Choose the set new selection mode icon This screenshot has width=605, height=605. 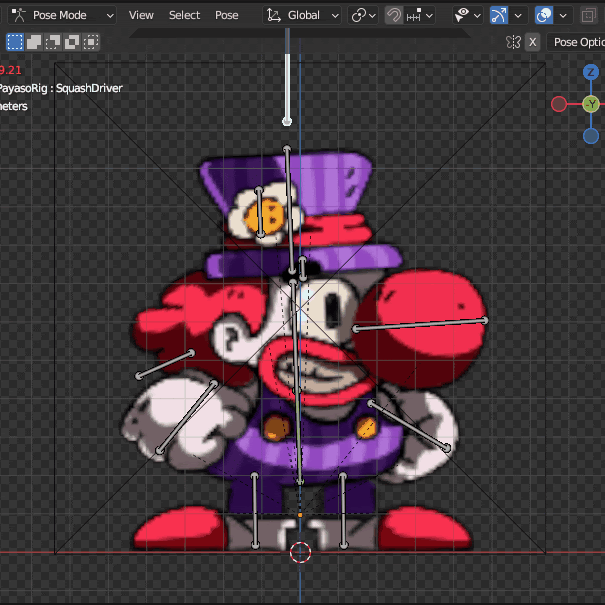point(15,42)
